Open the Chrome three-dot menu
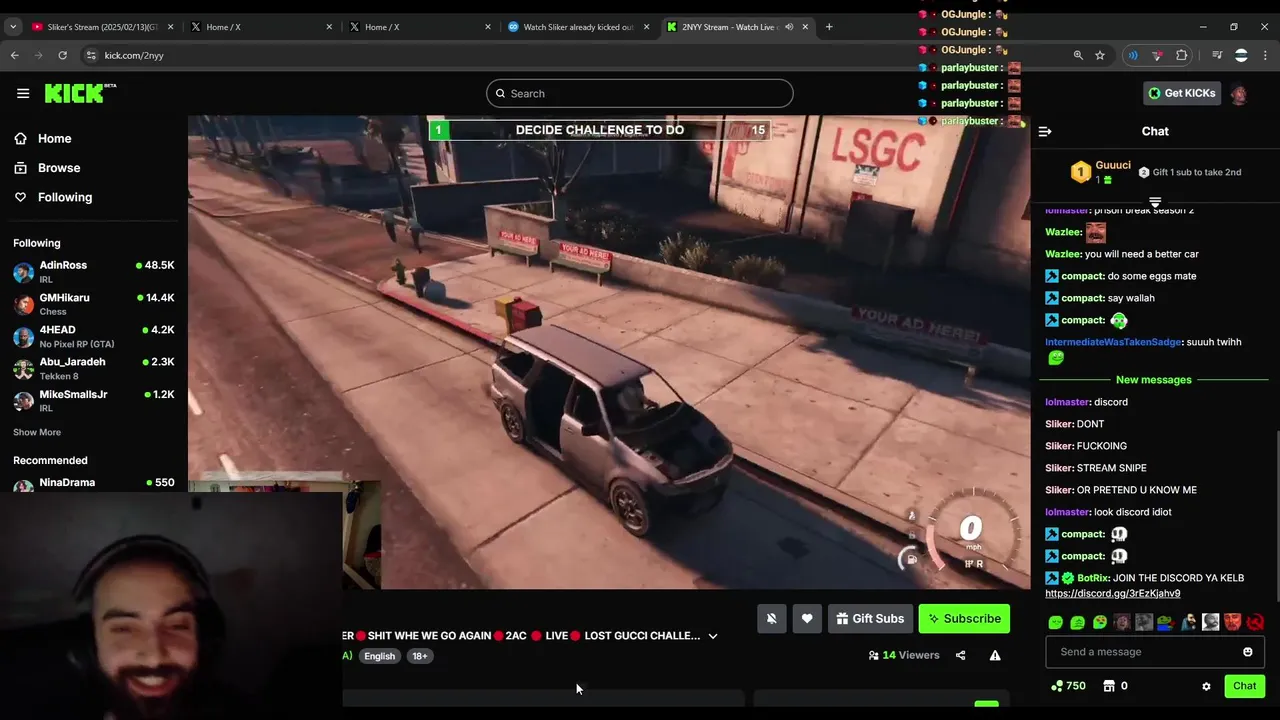Image resolution: width=1280 pixels, height=720 pixels. tap(1264, 55)
